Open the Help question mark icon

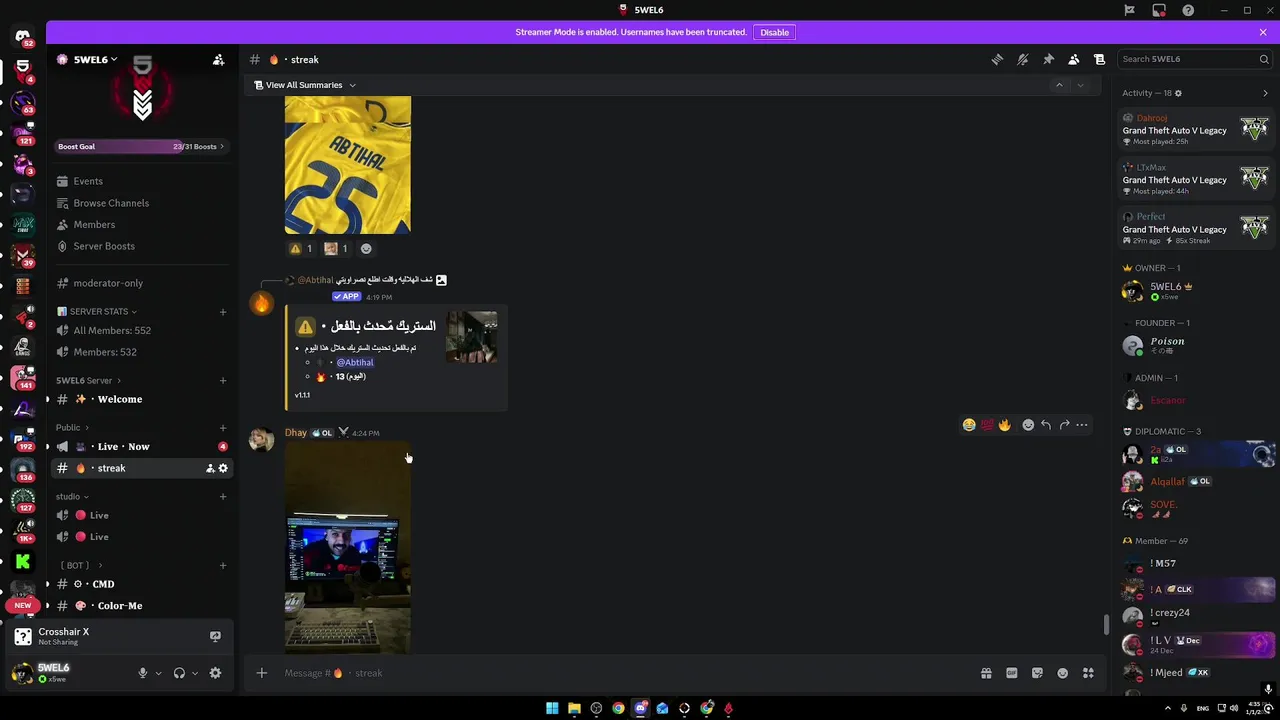[x=1188, y=10]
